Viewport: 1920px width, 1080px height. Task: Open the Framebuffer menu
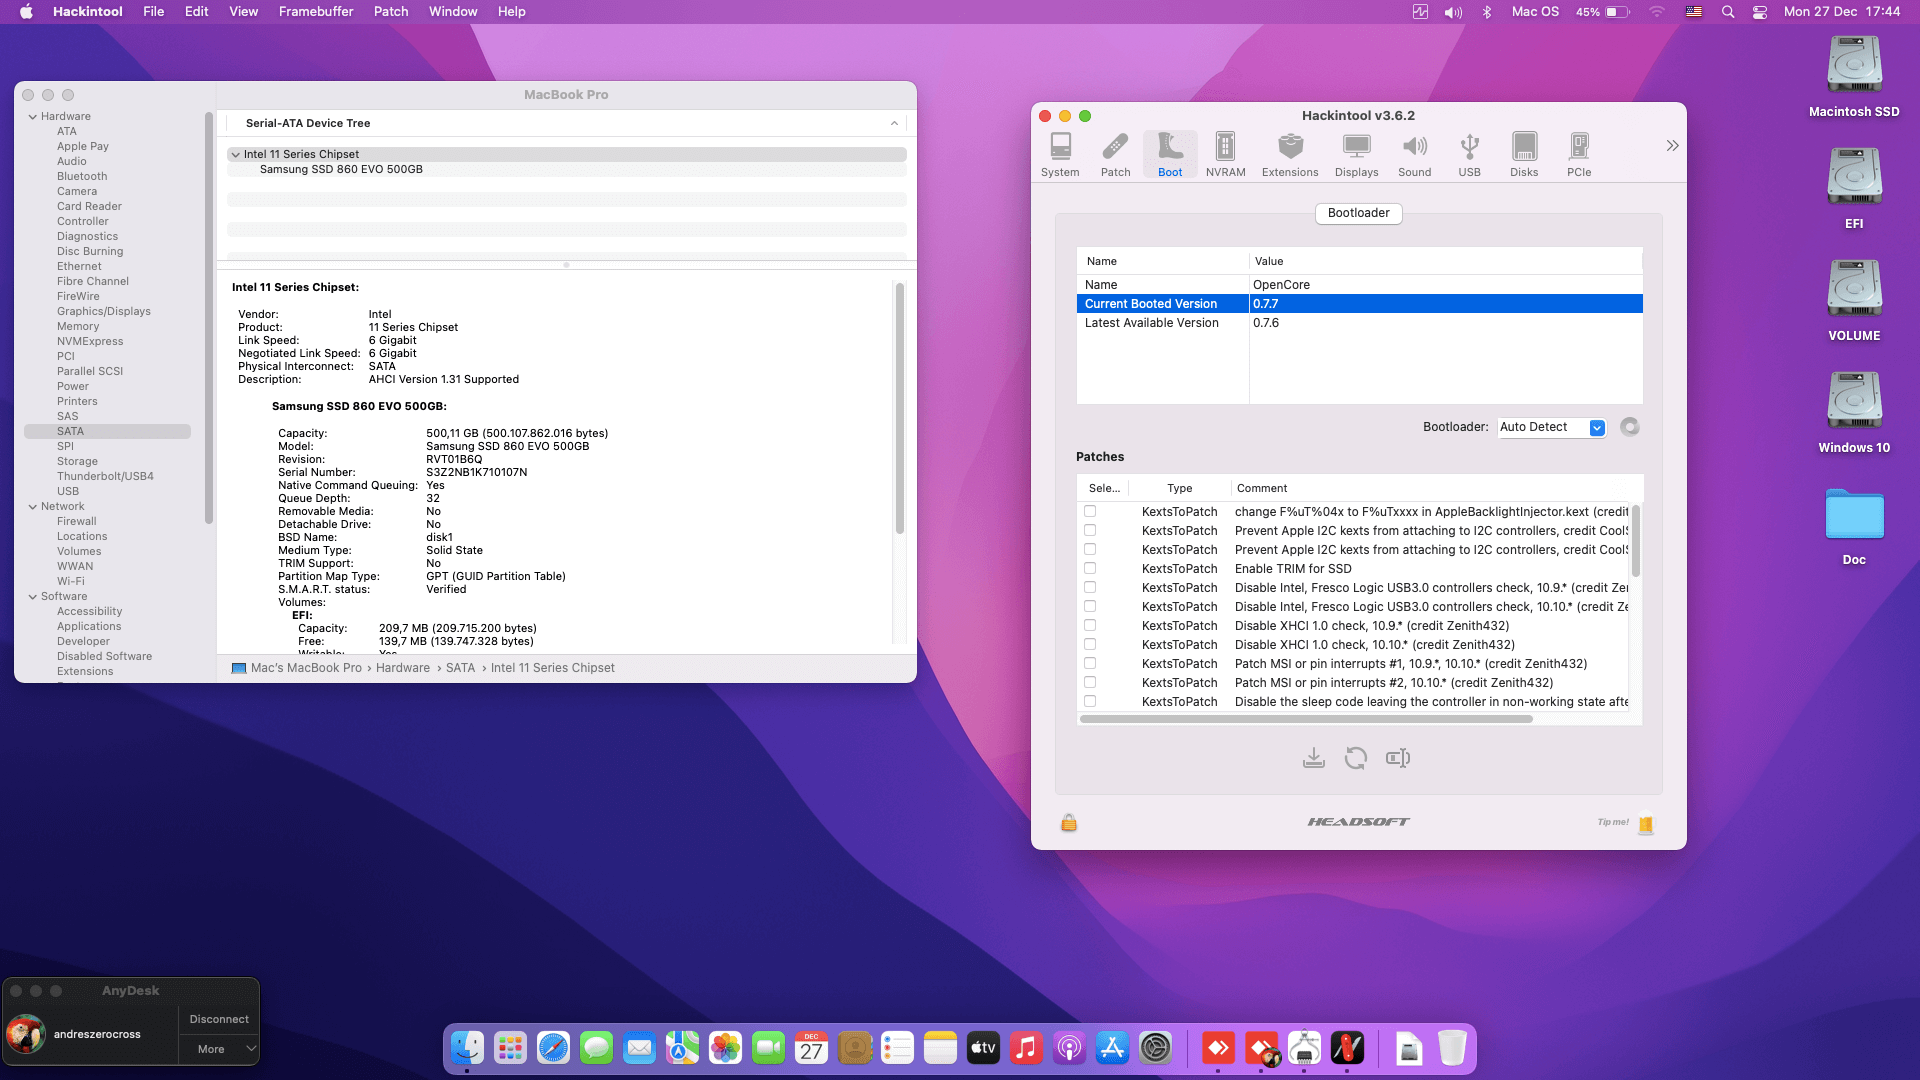click(x=316, y=12)
